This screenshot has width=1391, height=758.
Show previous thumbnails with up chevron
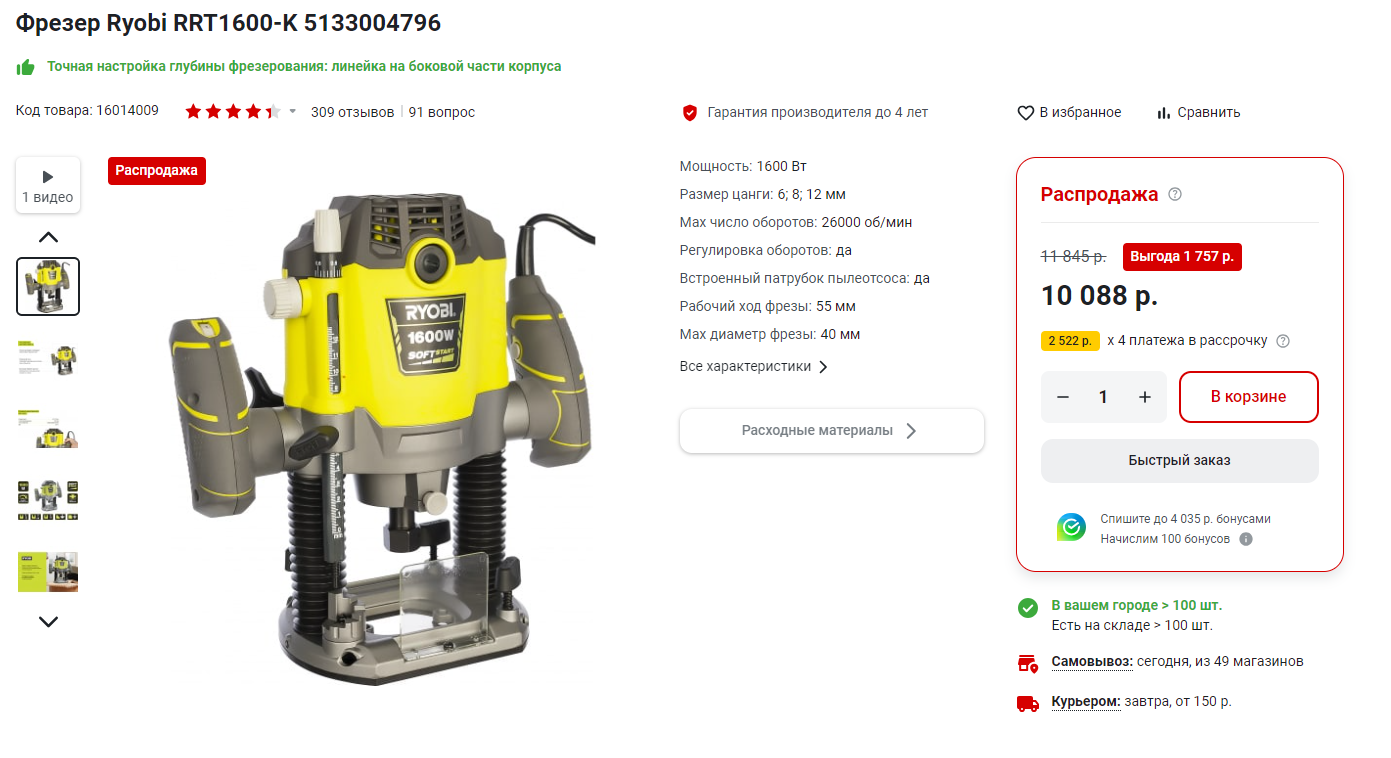[48, 238]
